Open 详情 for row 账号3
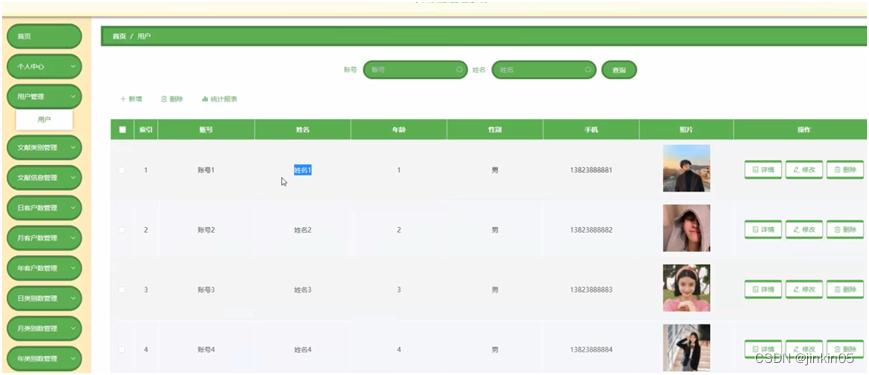Image resolution: width=869 pixels, height=375 pixels. coord(763,289)
